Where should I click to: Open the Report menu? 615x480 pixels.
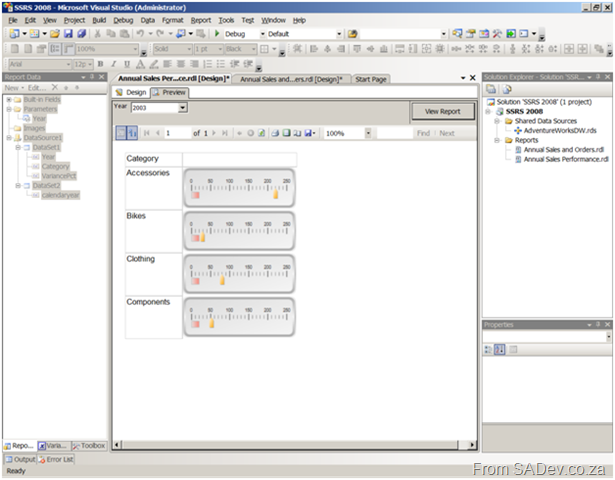[x=201, y=20]
